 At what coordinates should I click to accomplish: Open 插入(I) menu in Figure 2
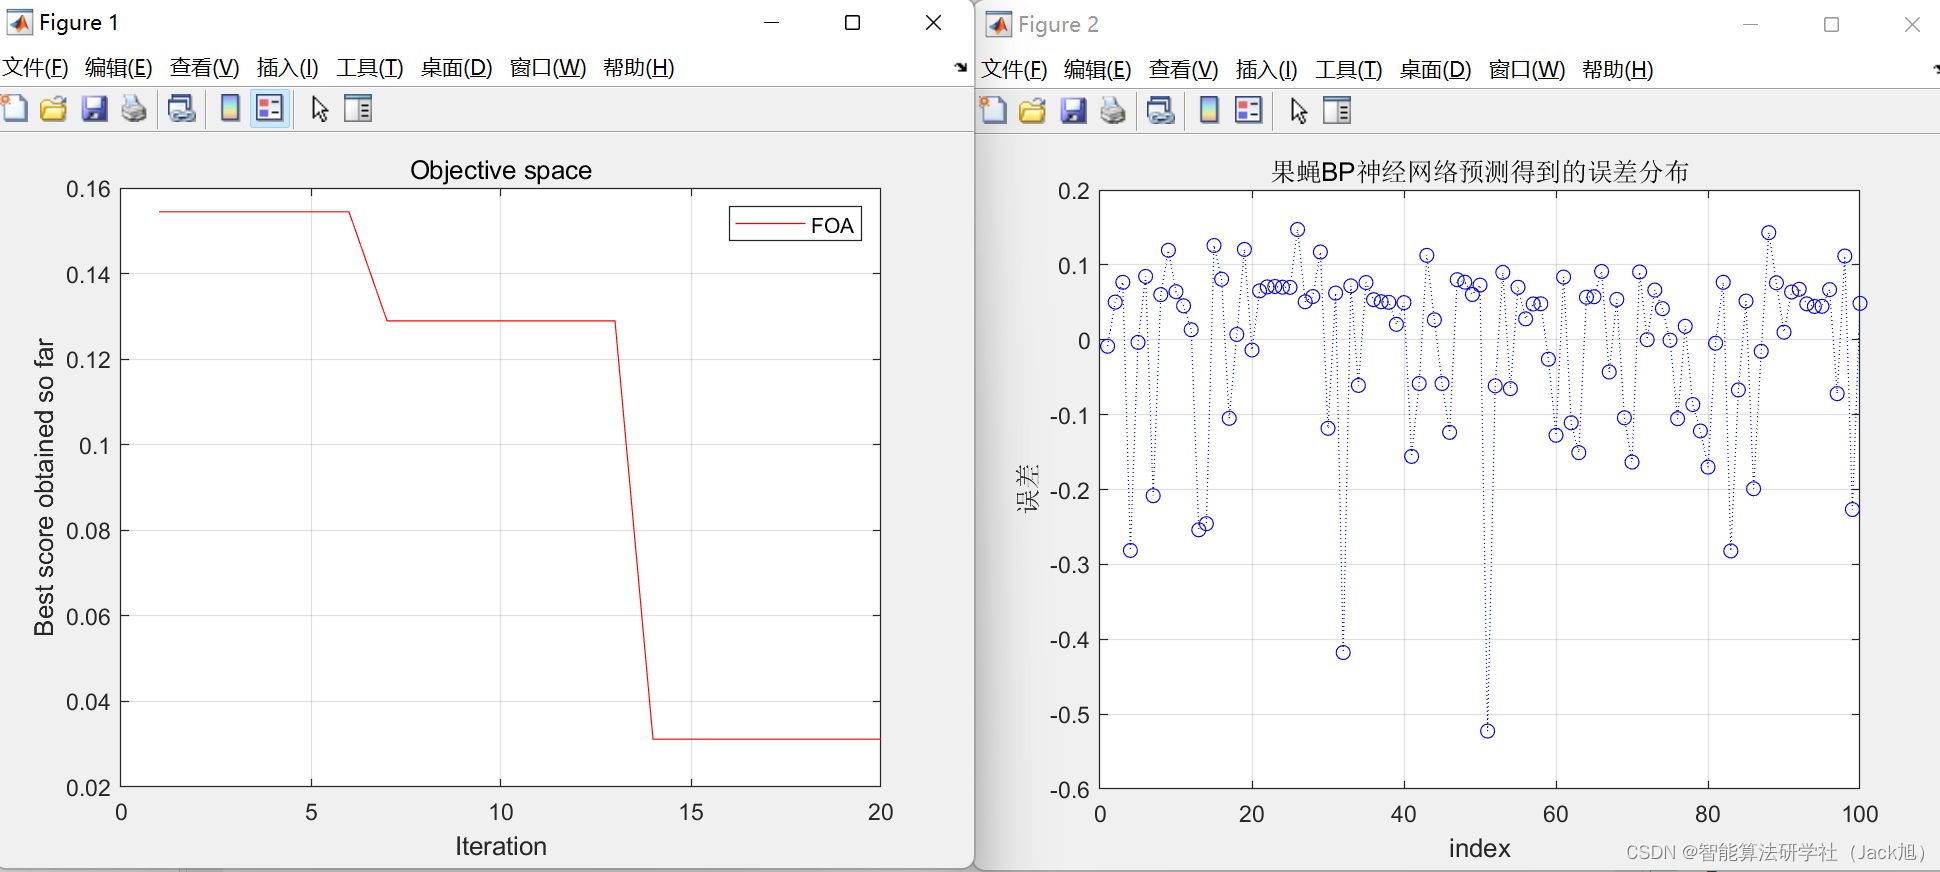[x=1267, y=69]
